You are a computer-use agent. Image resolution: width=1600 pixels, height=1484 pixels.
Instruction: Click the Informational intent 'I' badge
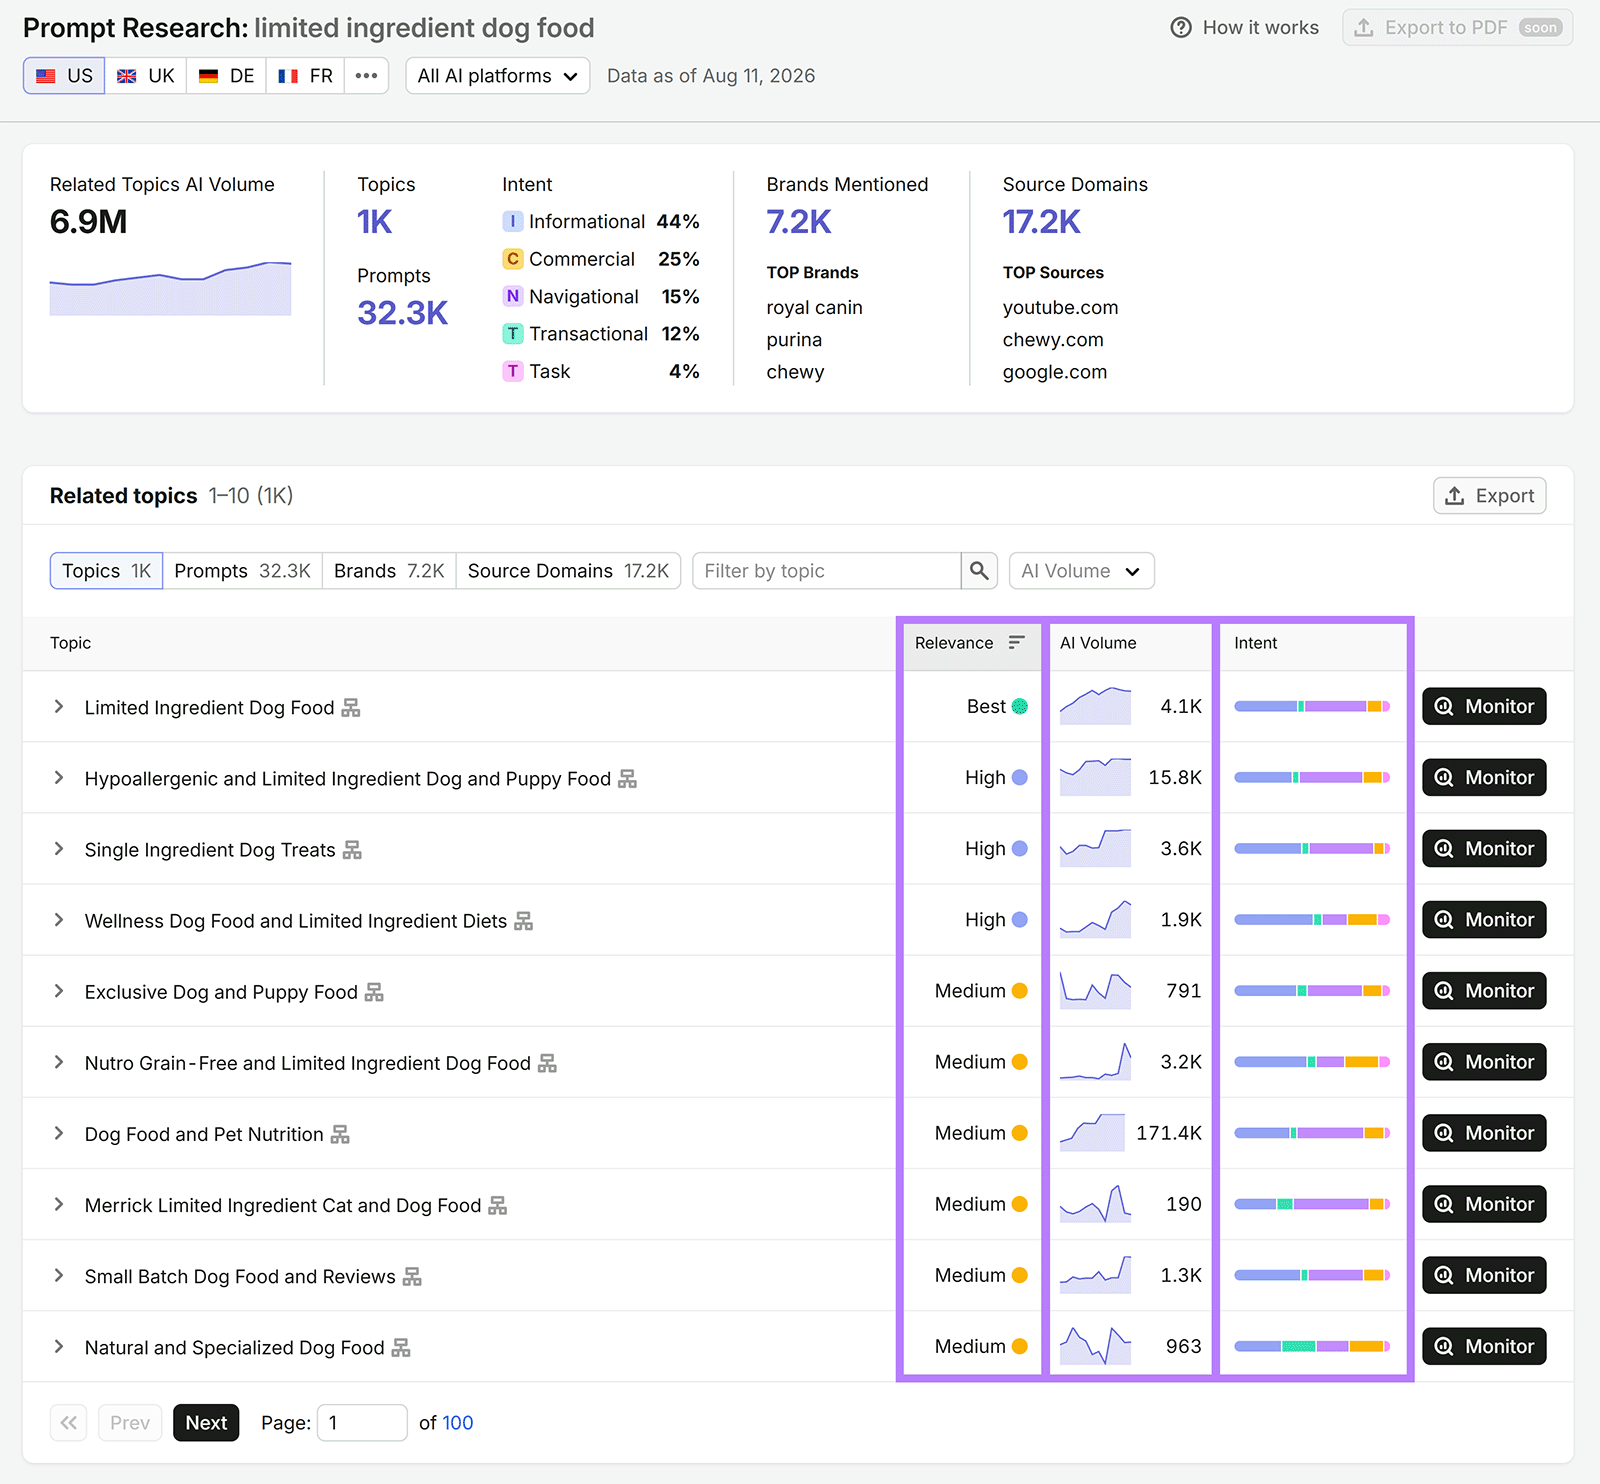(513, 222)
